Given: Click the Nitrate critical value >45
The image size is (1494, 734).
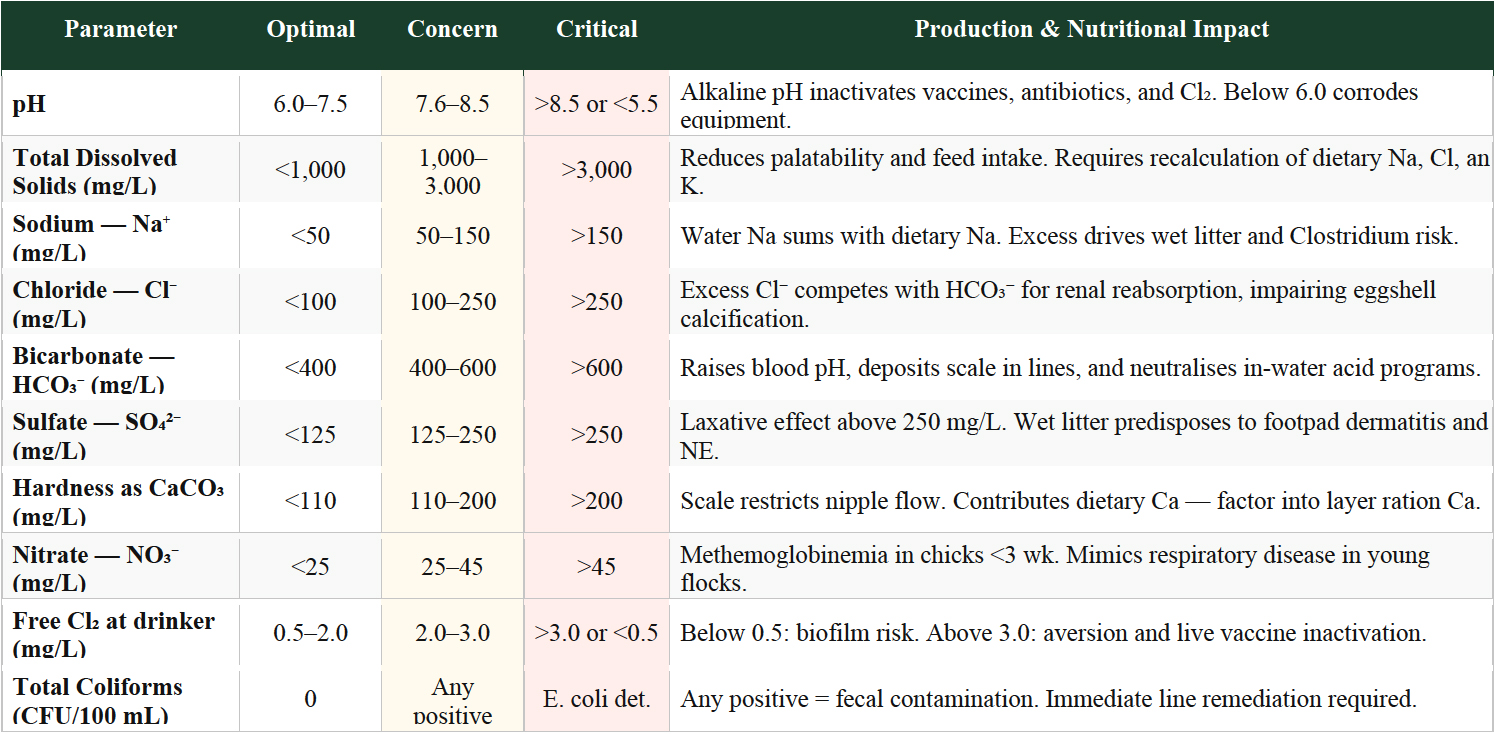Looking at the screenshot, I should pyautogui.click(x=597, y=567).
